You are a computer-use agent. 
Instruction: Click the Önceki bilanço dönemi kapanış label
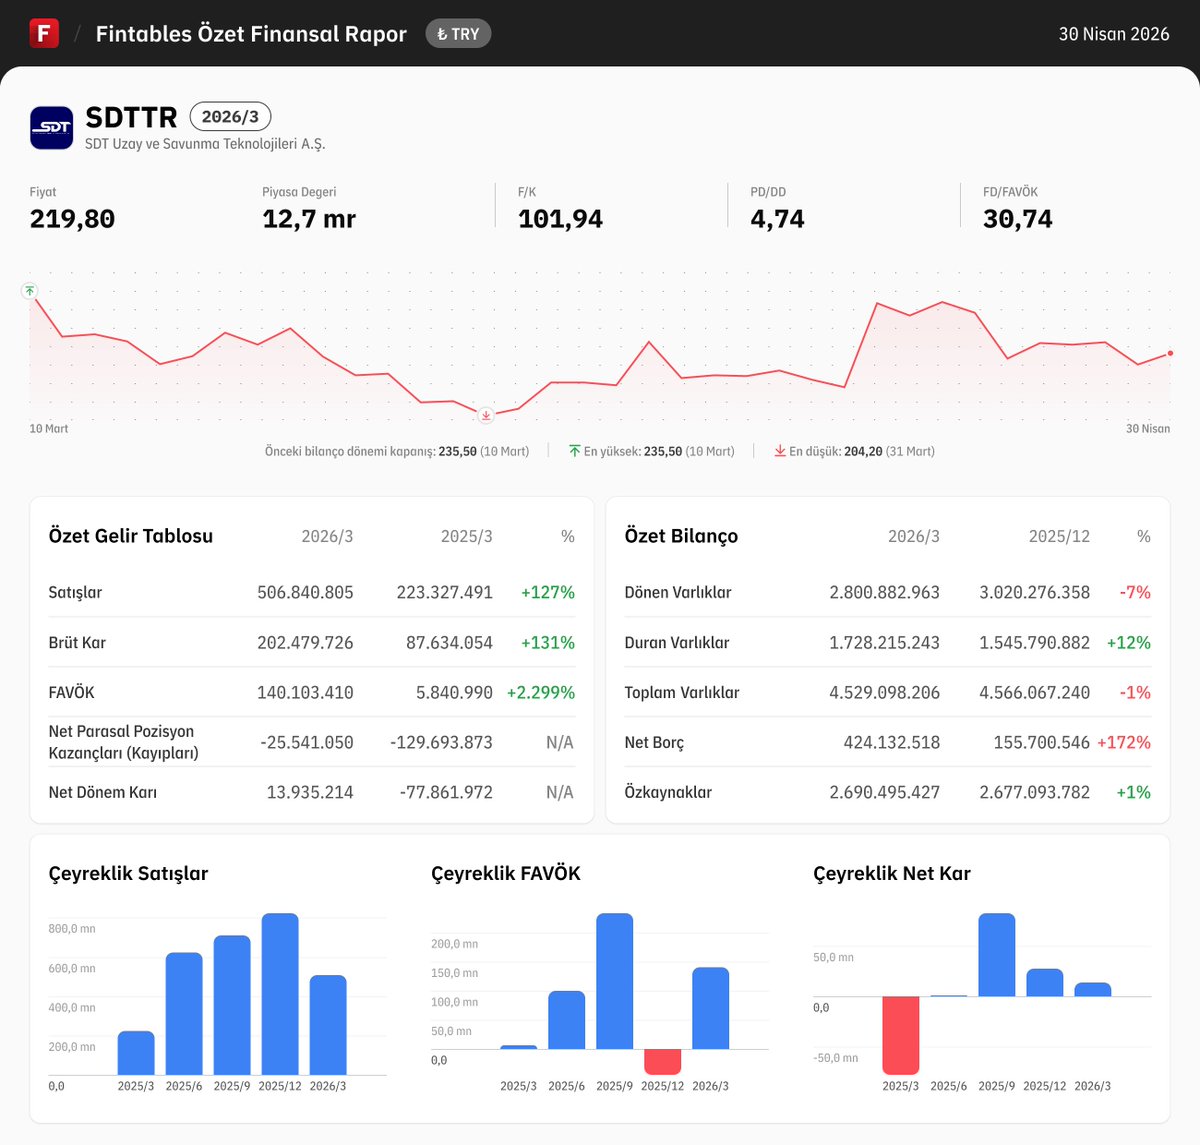tap(350, 451)
